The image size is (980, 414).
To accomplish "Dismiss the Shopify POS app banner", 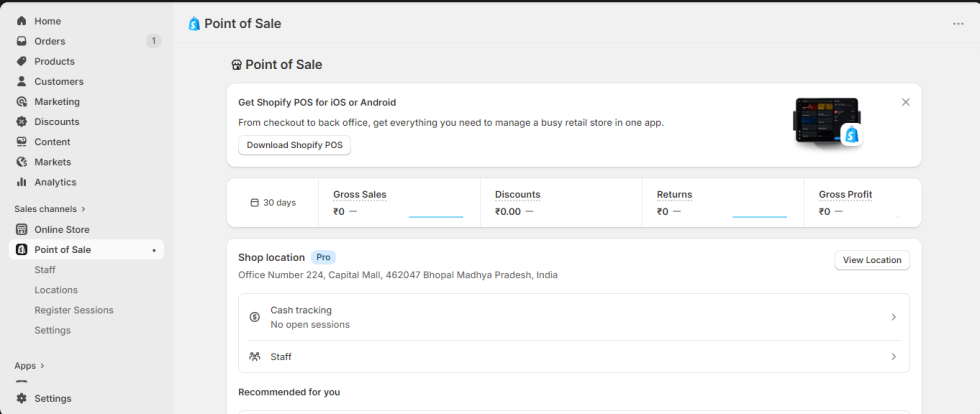I will (905, 102).
